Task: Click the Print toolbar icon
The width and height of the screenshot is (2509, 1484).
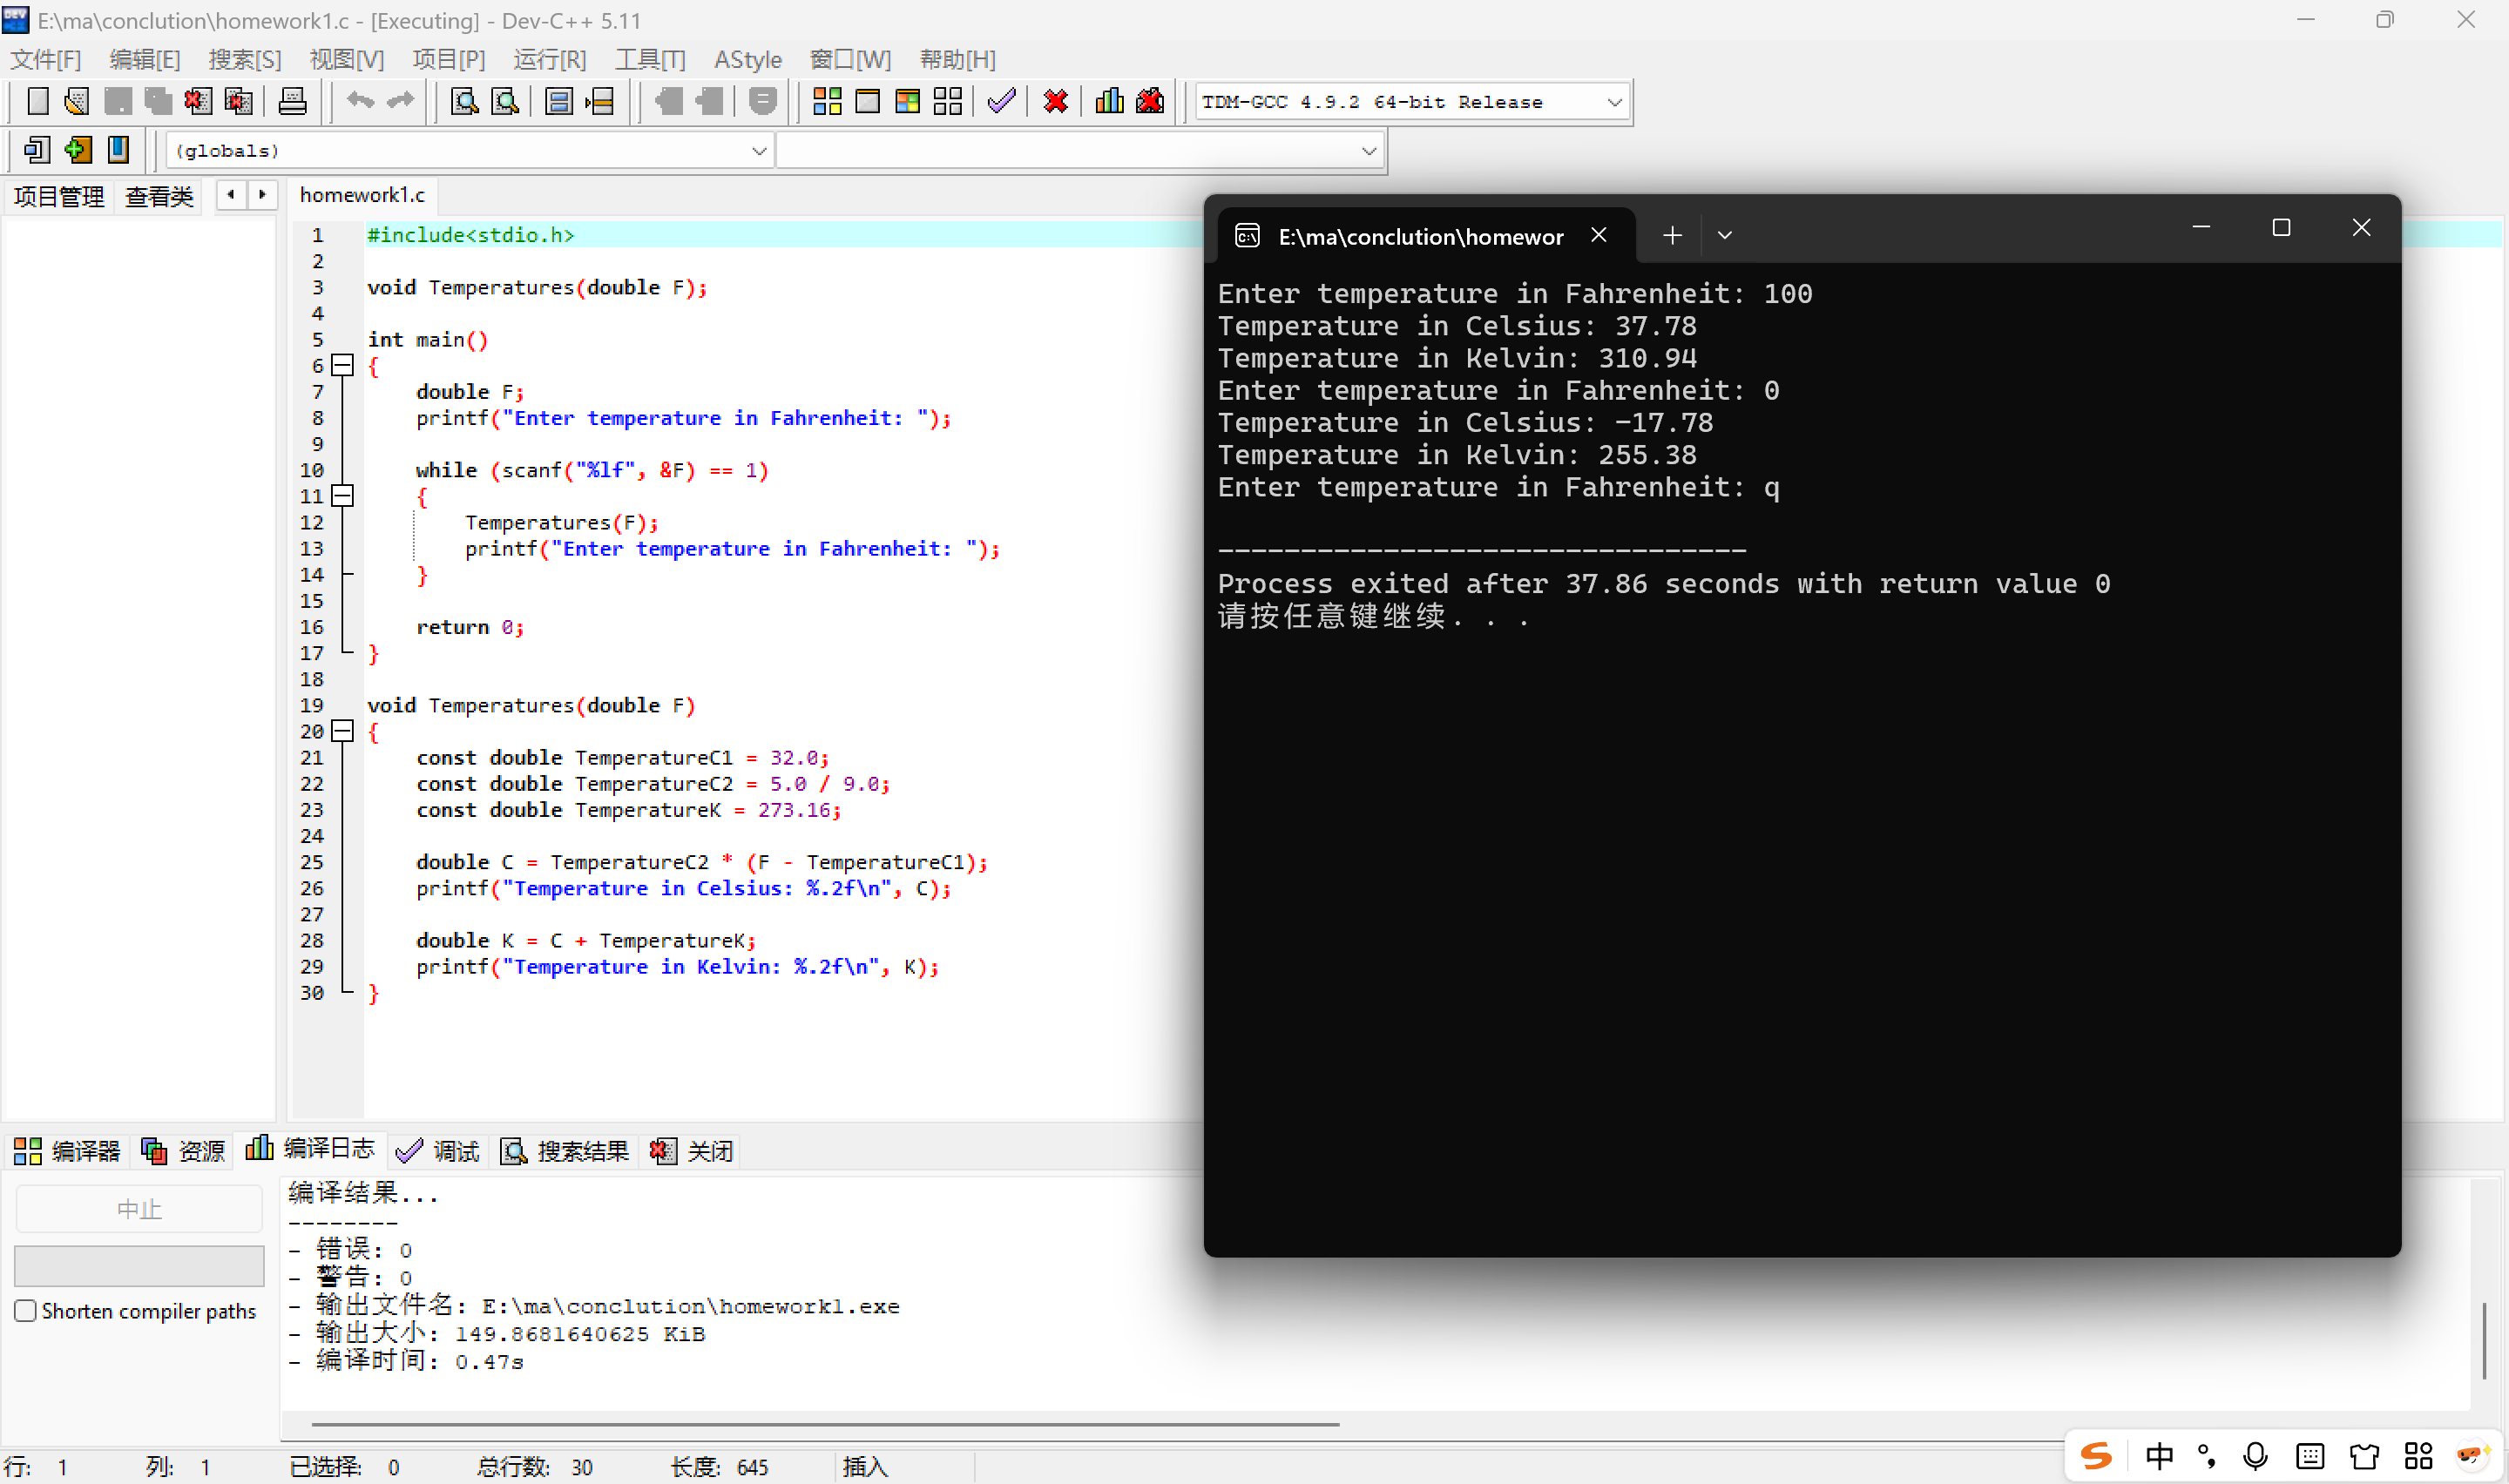Action: click(x=292, y=101)
